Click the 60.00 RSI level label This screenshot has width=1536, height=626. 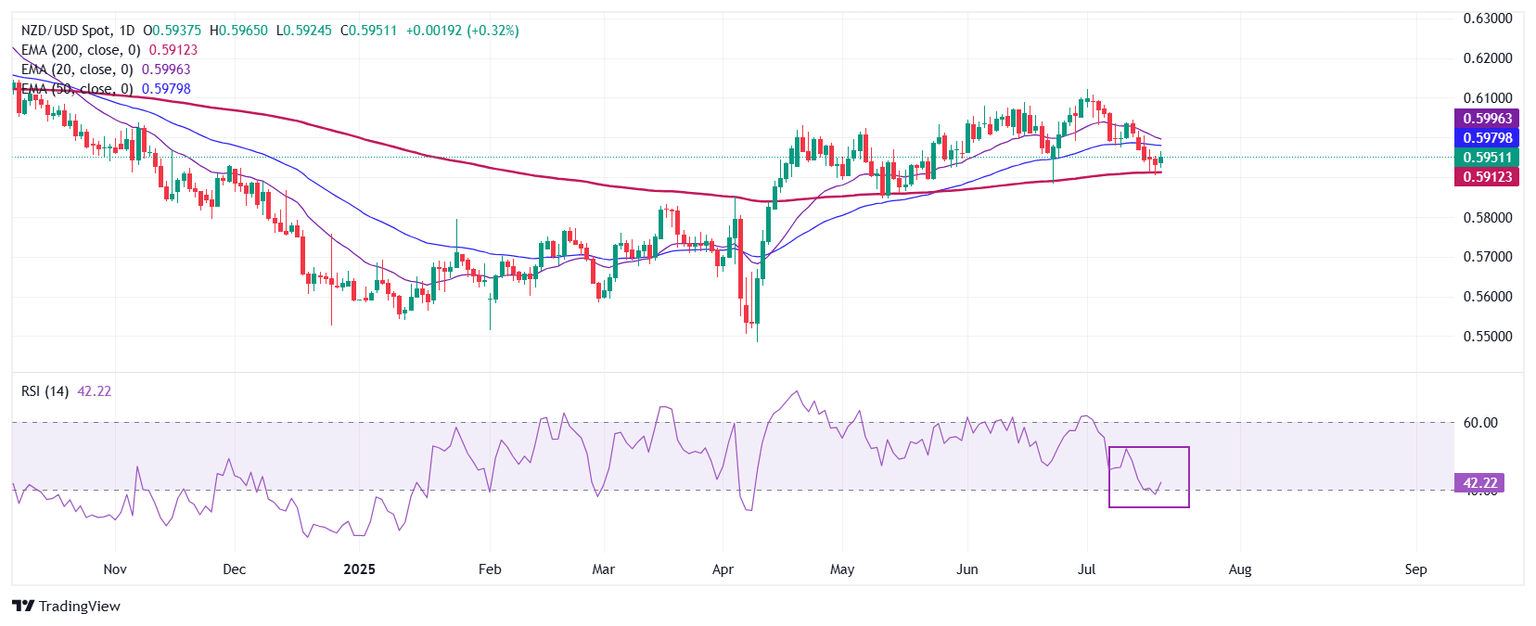[1478, 423]
